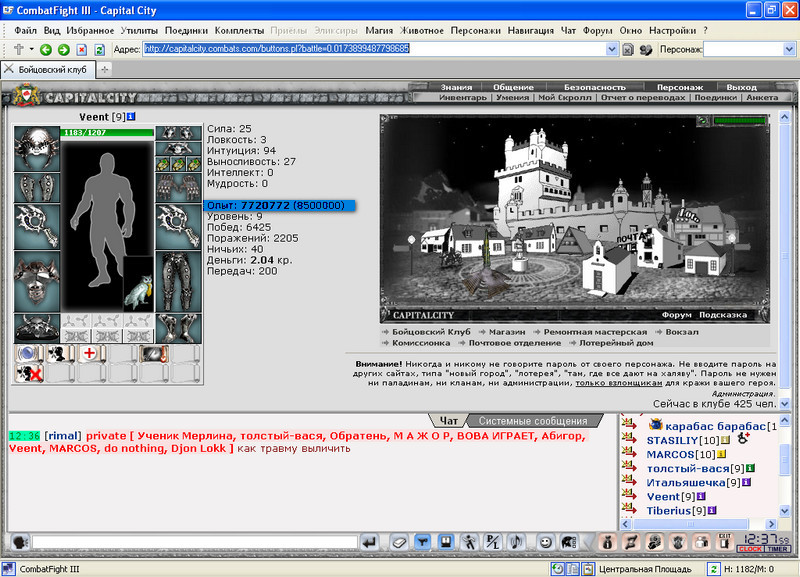
Task: Toggle the TIMER mode under the clock
Action: pos(777,549)
